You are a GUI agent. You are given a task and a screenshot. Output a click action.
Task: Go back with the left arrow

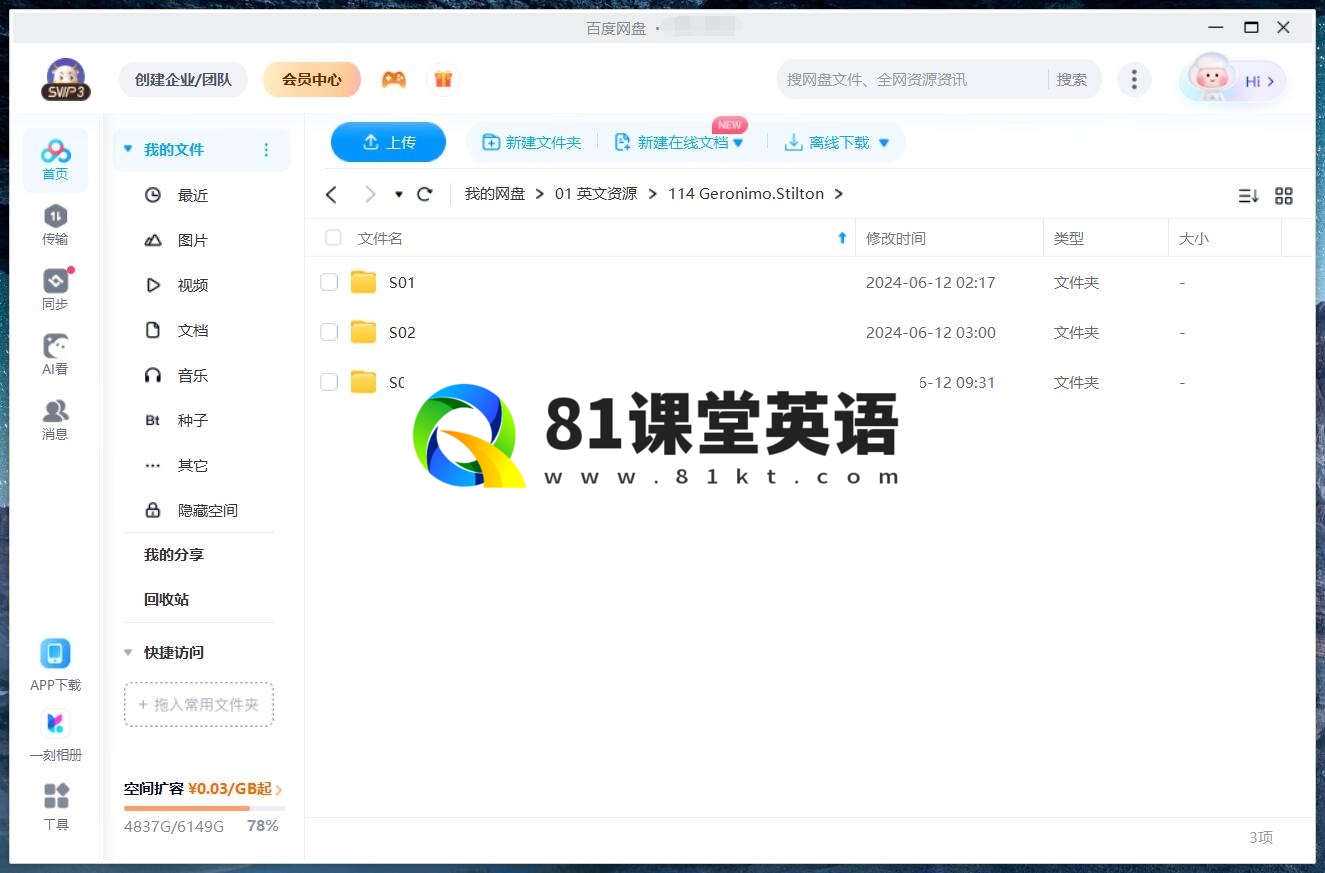click(332, 194)
